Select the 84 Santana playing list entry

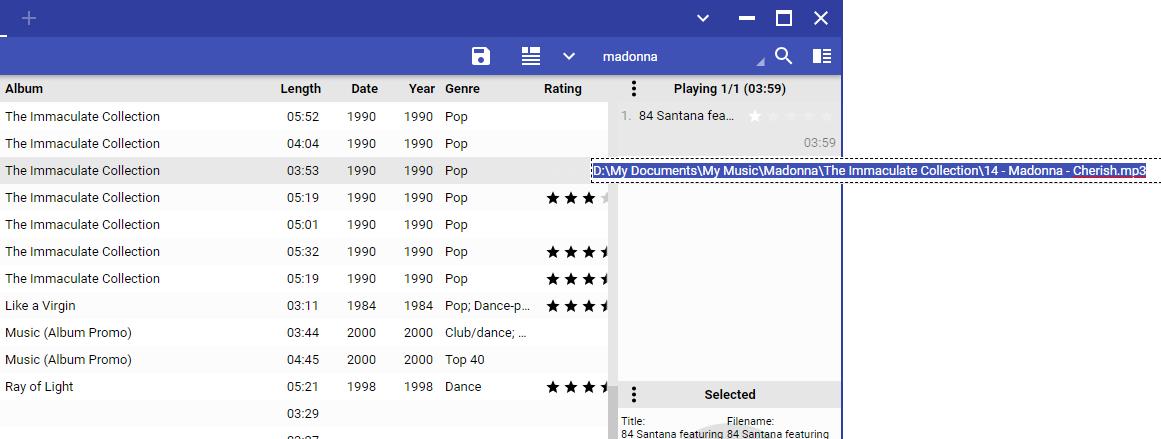point(686,116)
